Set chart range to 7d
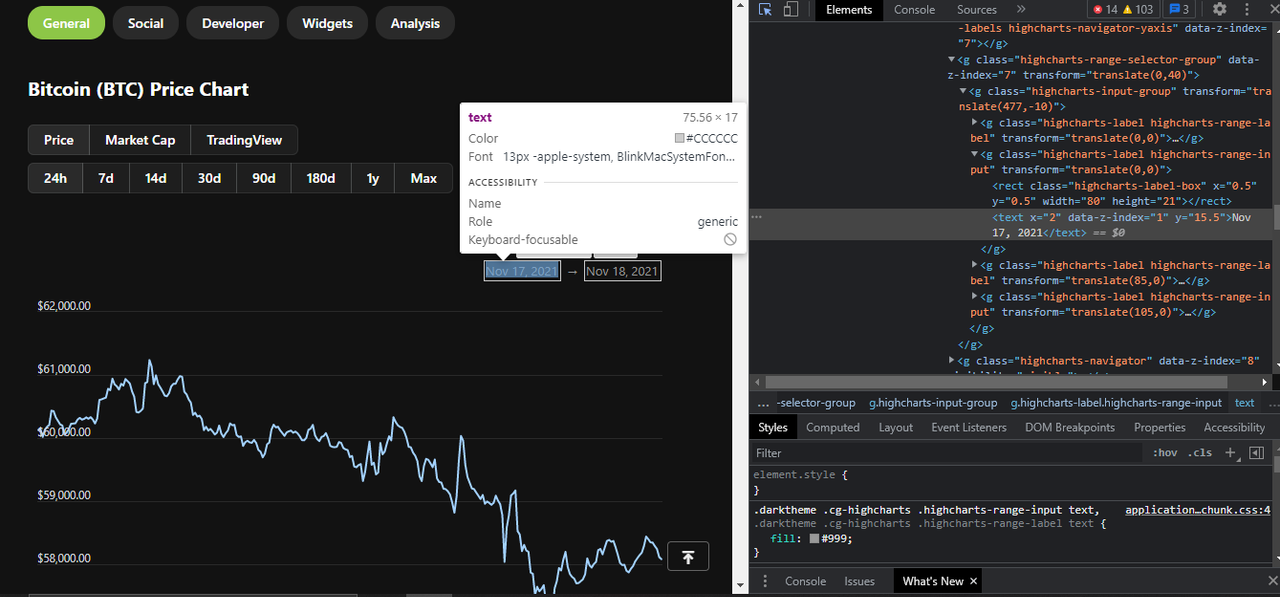This screenshot has height=597, width=1280. coord(106,178)
